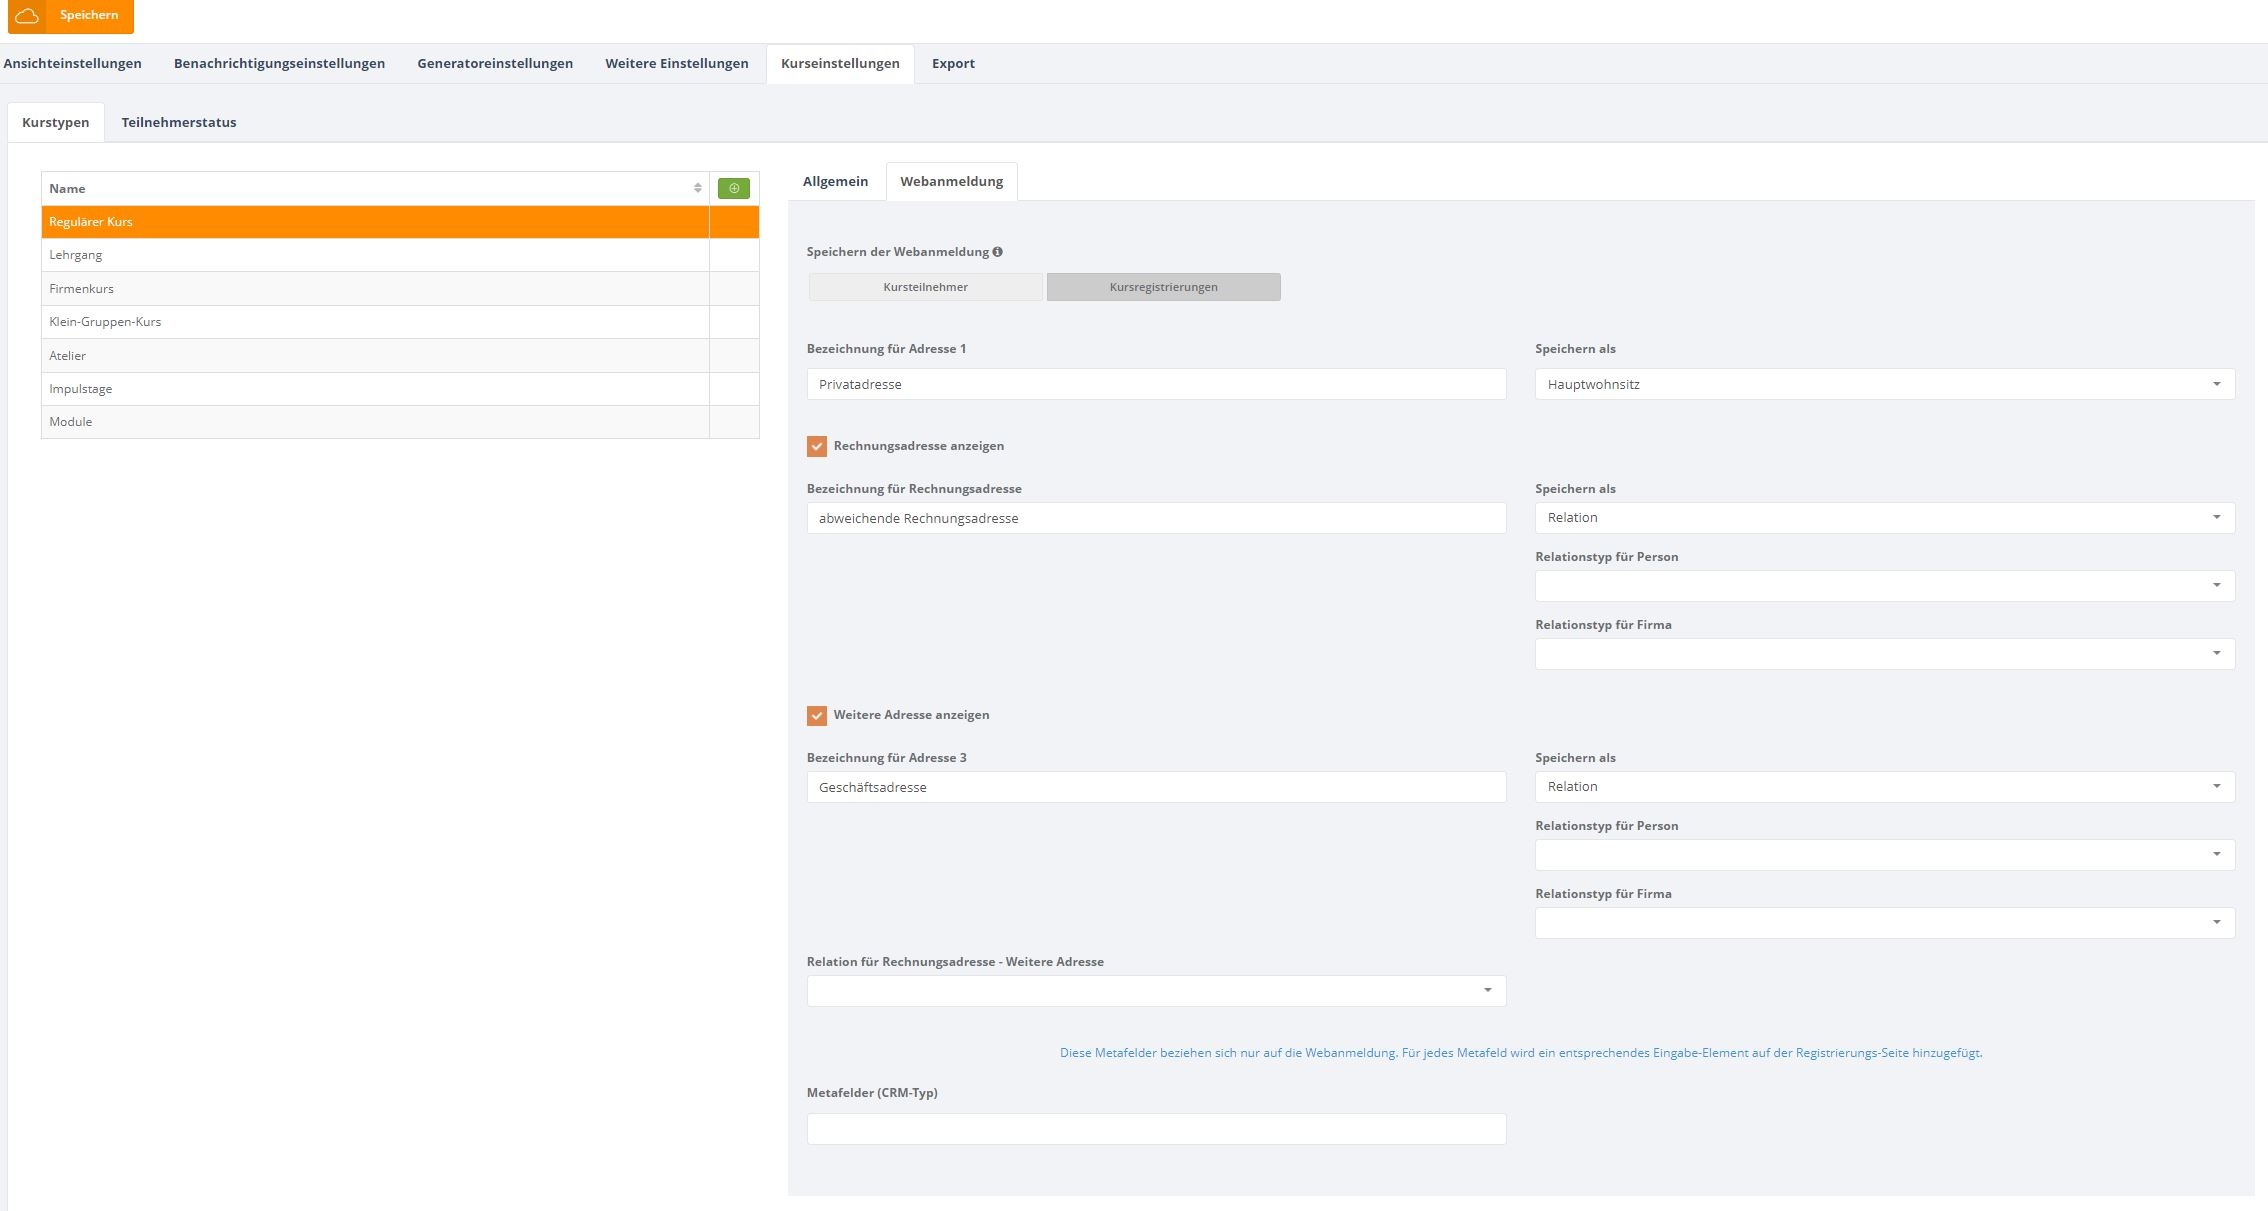
Task: Select the Webanmeldung tab
Action: (x=951, y=181)
